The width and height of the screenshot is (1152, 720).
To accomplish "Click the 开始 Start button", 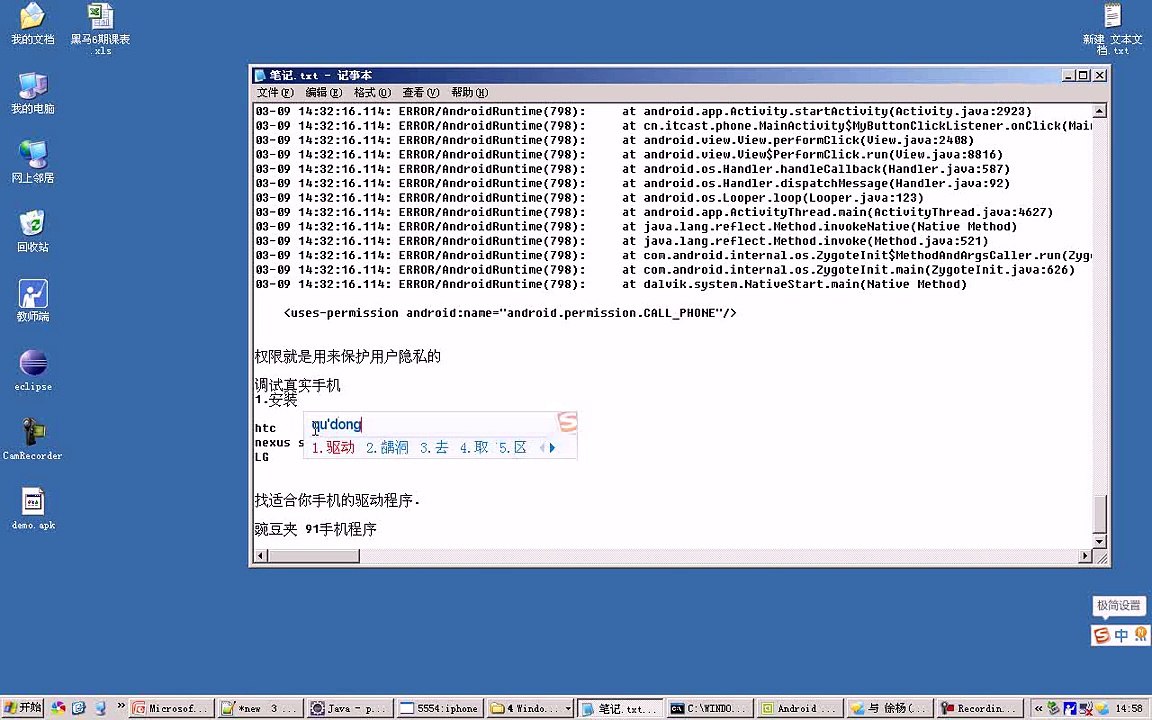I will [x=23, y=708].
